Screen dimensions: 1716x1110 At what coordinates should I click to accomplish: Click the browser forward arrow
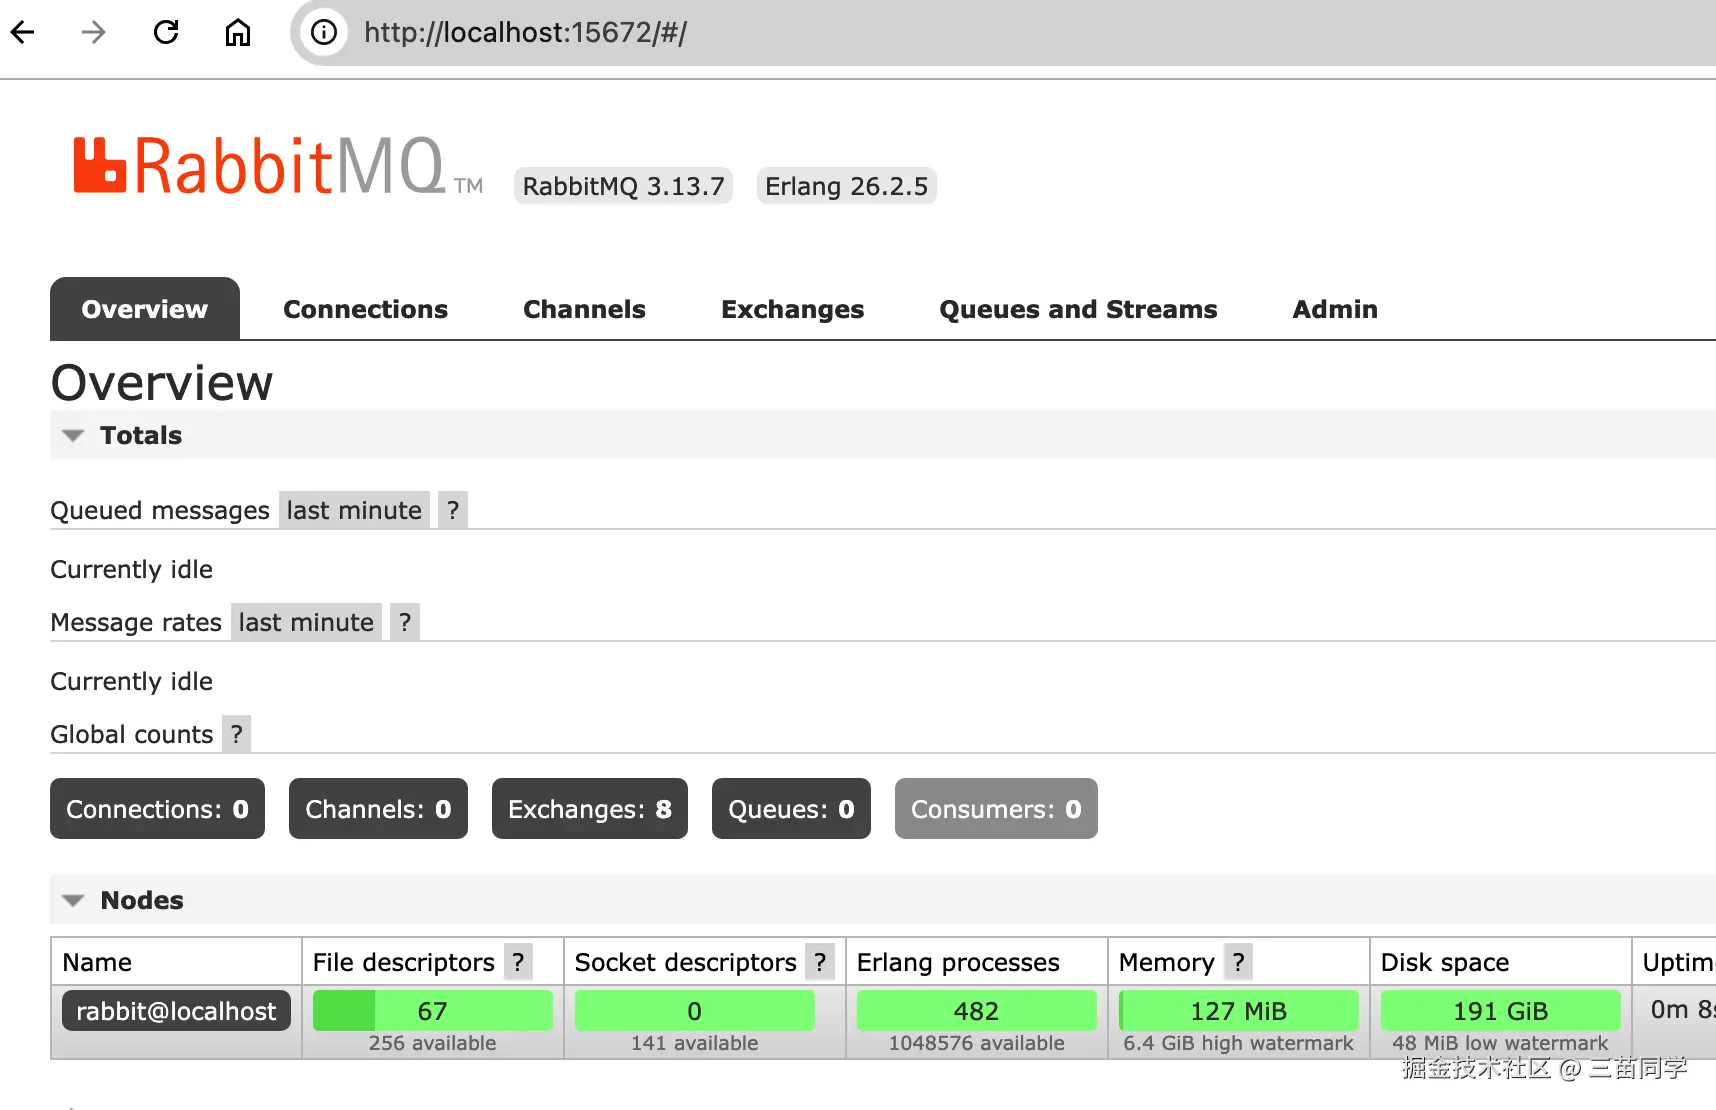pyautogui.click(x=94, y=33)
